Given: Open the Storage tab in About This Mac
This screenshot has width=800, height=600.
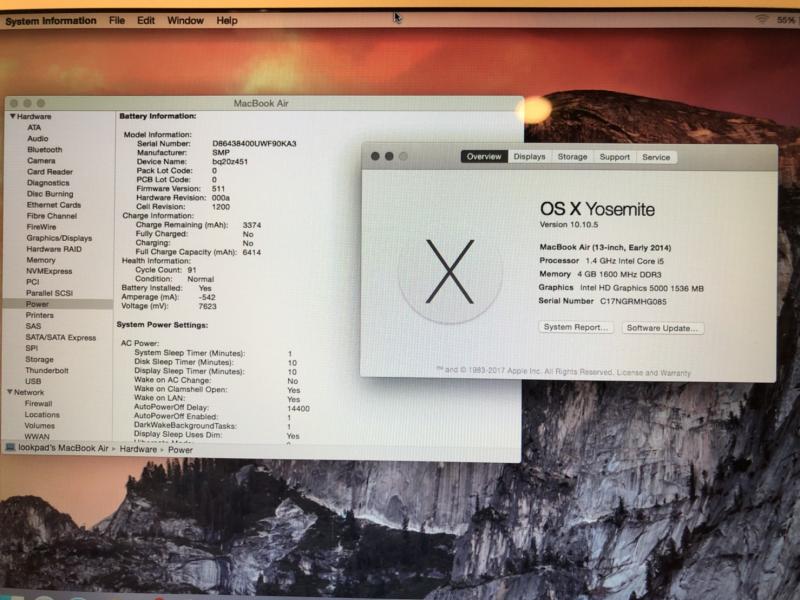Looking at the screenshot, I should tap(572, 157).
